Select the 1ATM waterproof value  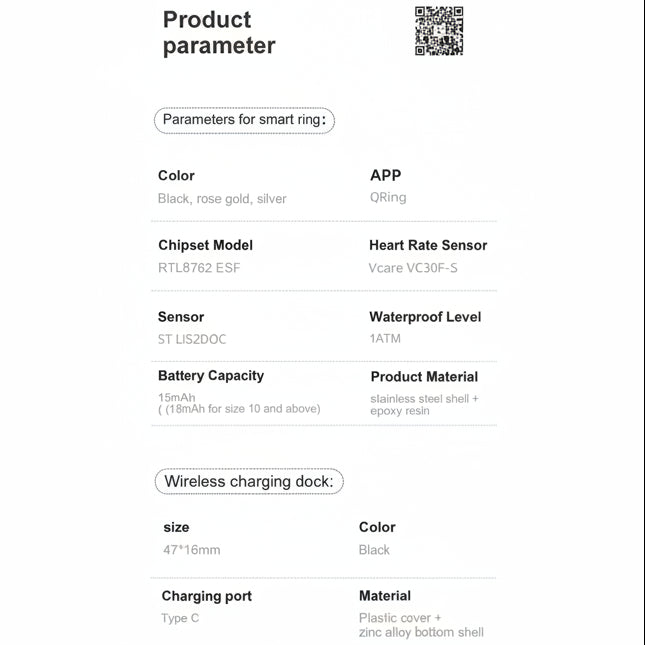coord(385,339)
